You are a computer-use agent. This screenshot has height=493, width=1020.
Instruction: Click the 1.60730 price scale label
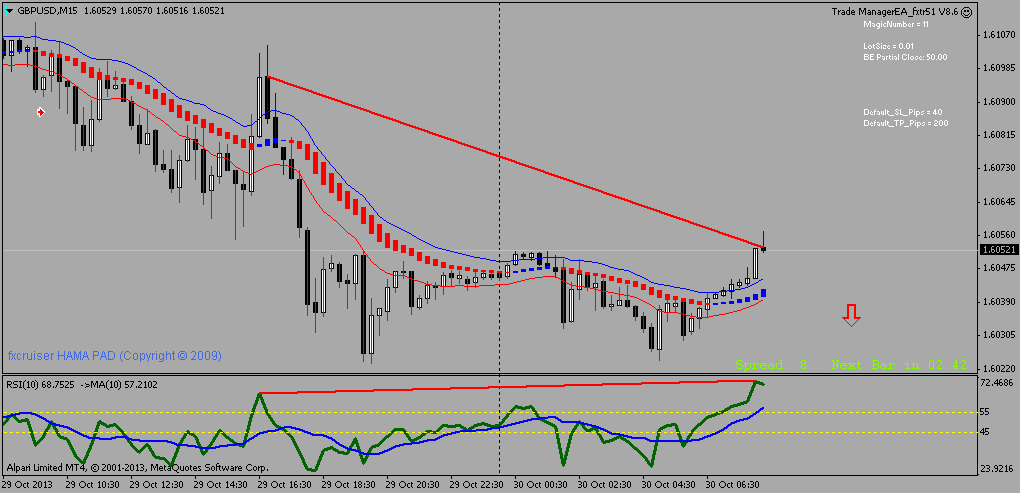point(997,168)
